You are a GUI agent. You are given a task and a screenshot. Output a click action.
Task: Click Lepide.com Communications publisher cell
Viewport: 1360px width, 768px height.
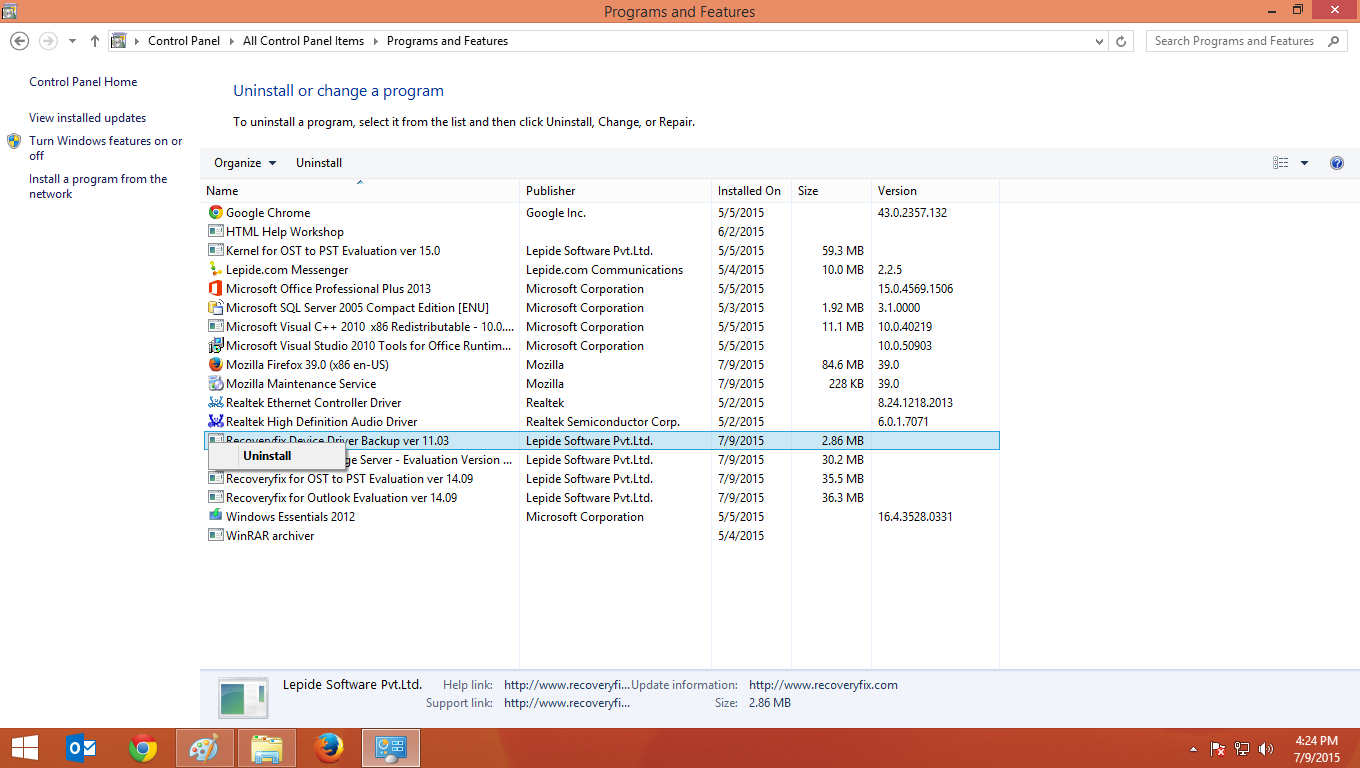604,270
